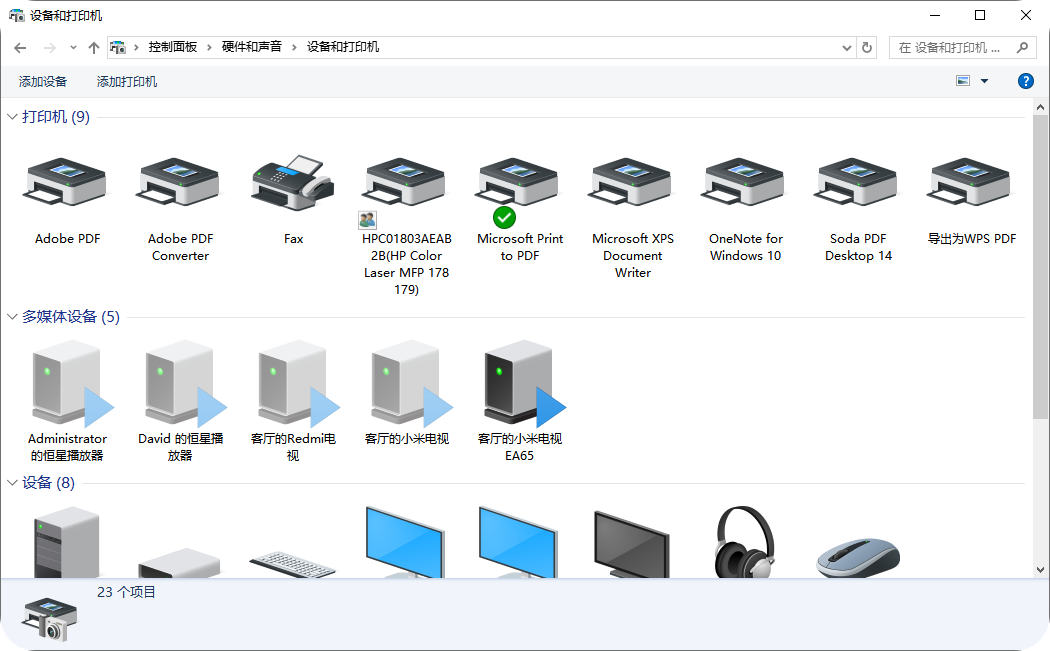Click the control panel icon in address bar
1050x651 pixels.
click(x=118, y=47)
